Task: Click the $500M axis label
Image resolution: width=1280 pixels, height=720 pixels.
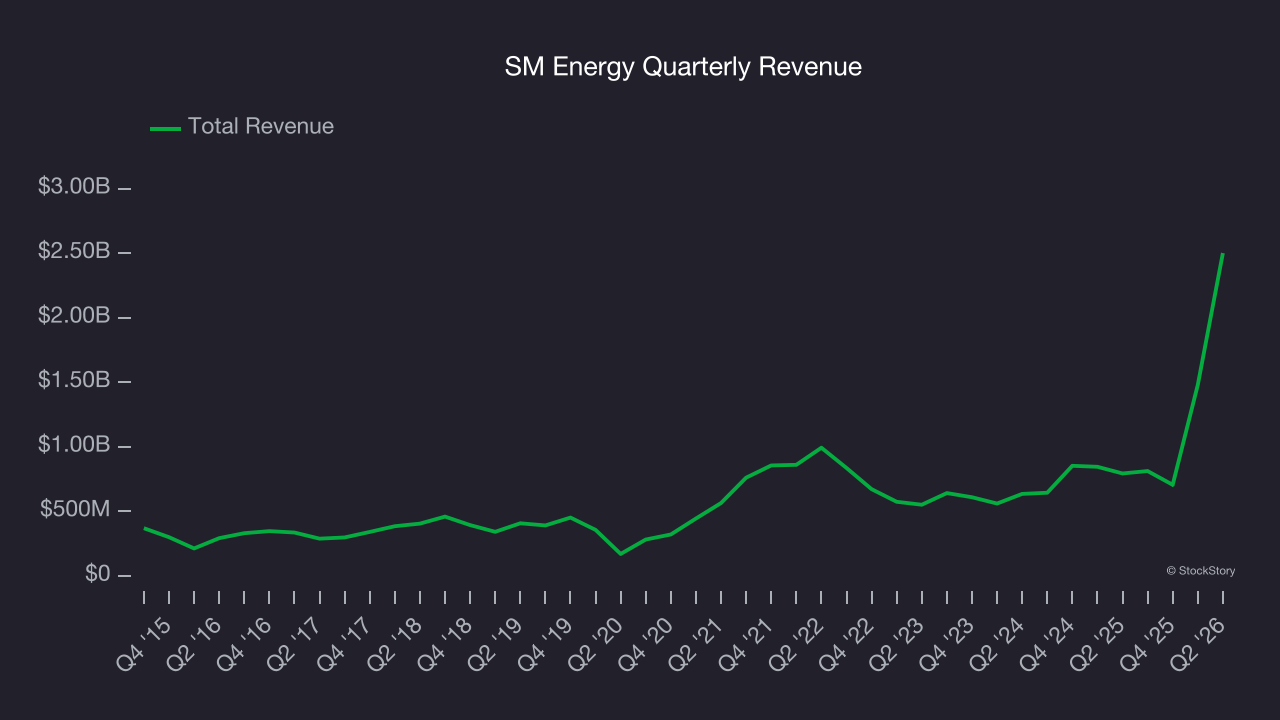Action: (x=76, y=510)
